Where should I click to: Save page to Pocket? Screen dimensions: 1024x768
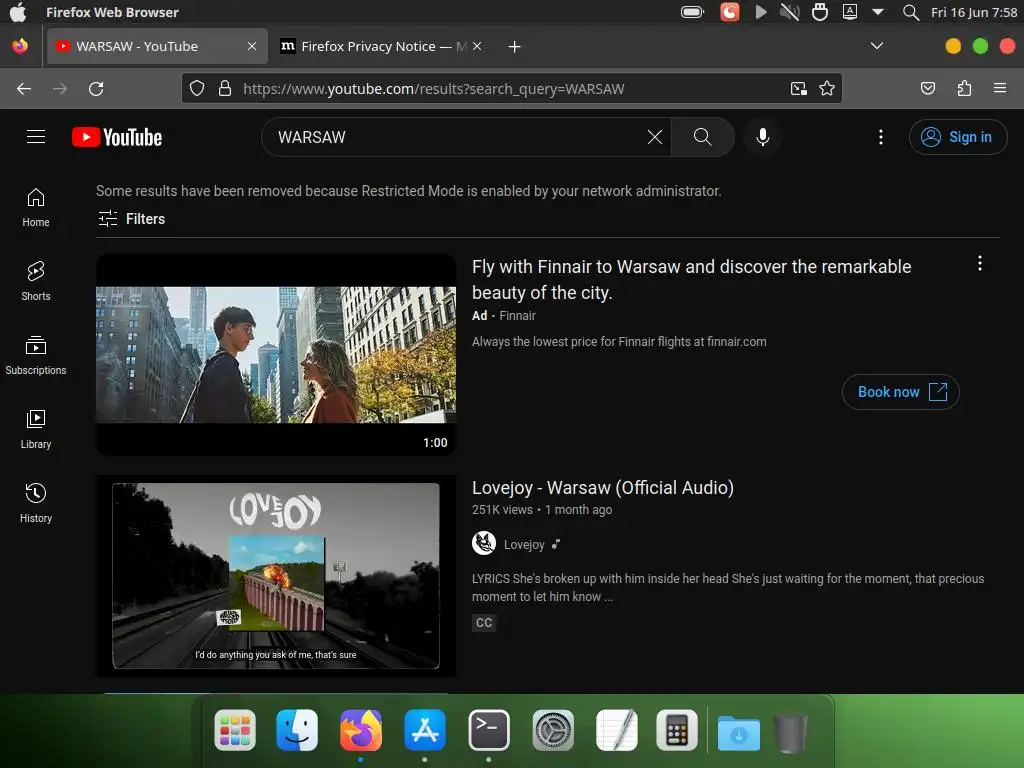click(x=927, y=88)
